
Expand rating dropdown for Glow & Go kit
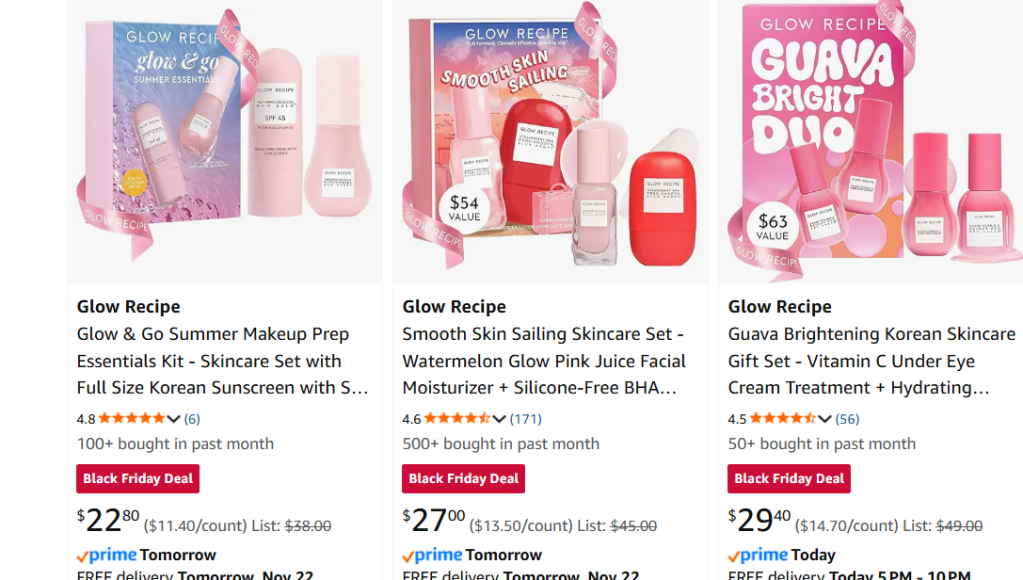click(x=174, y=419)
